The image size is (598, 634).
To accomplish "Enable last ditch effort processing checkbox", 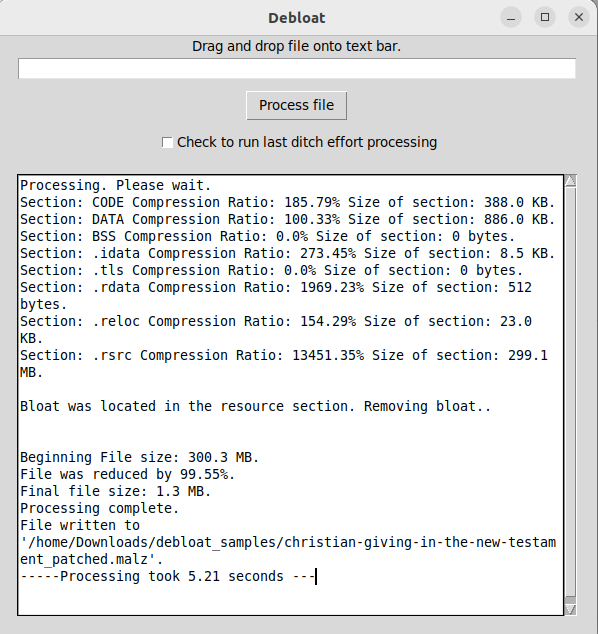I will point(167,142).
